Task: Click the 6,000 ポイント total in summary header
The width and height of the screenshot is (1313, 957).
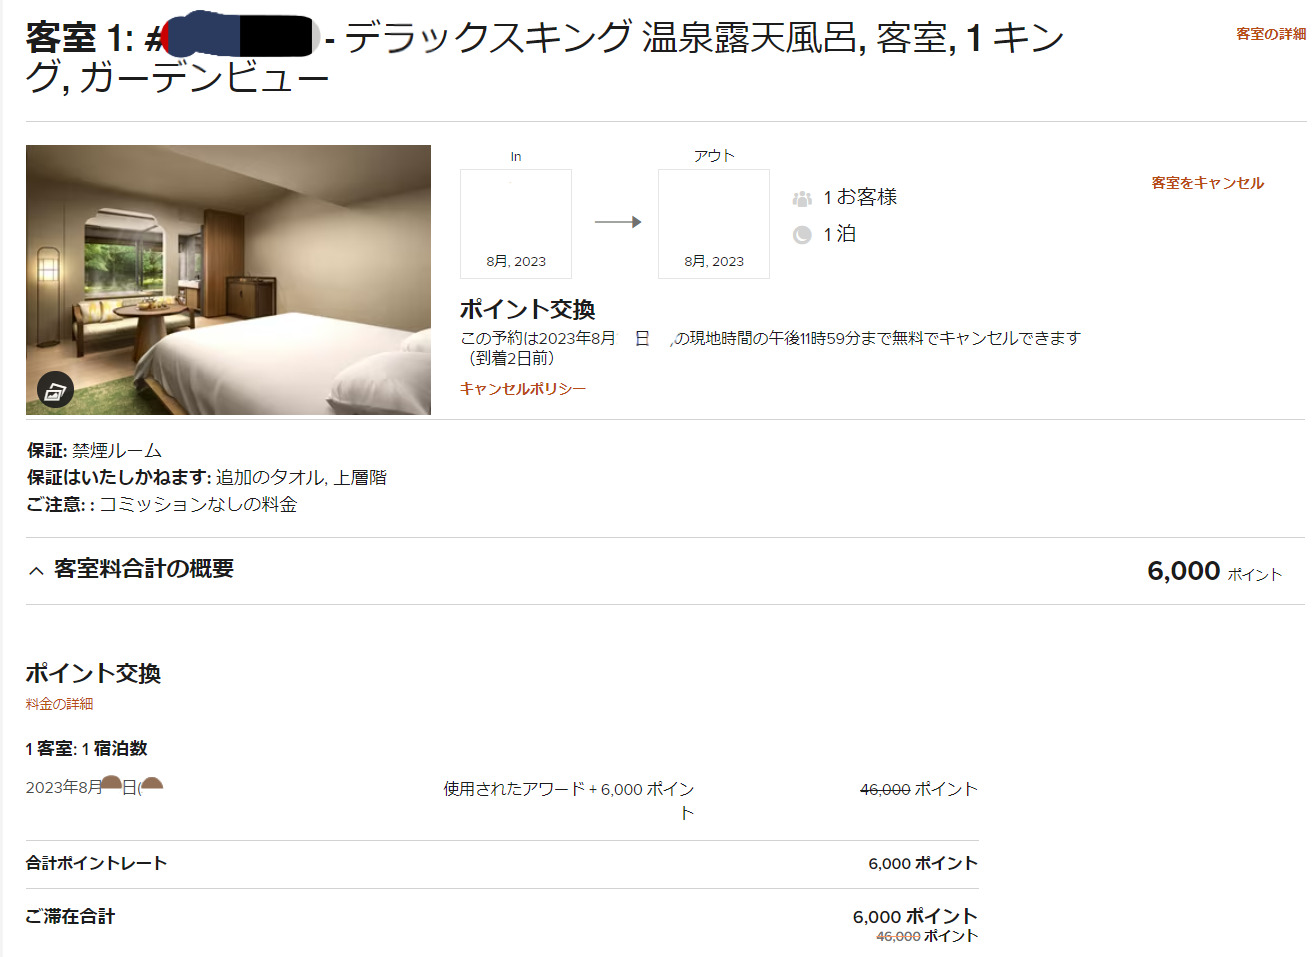Action: pos(1214,571)
